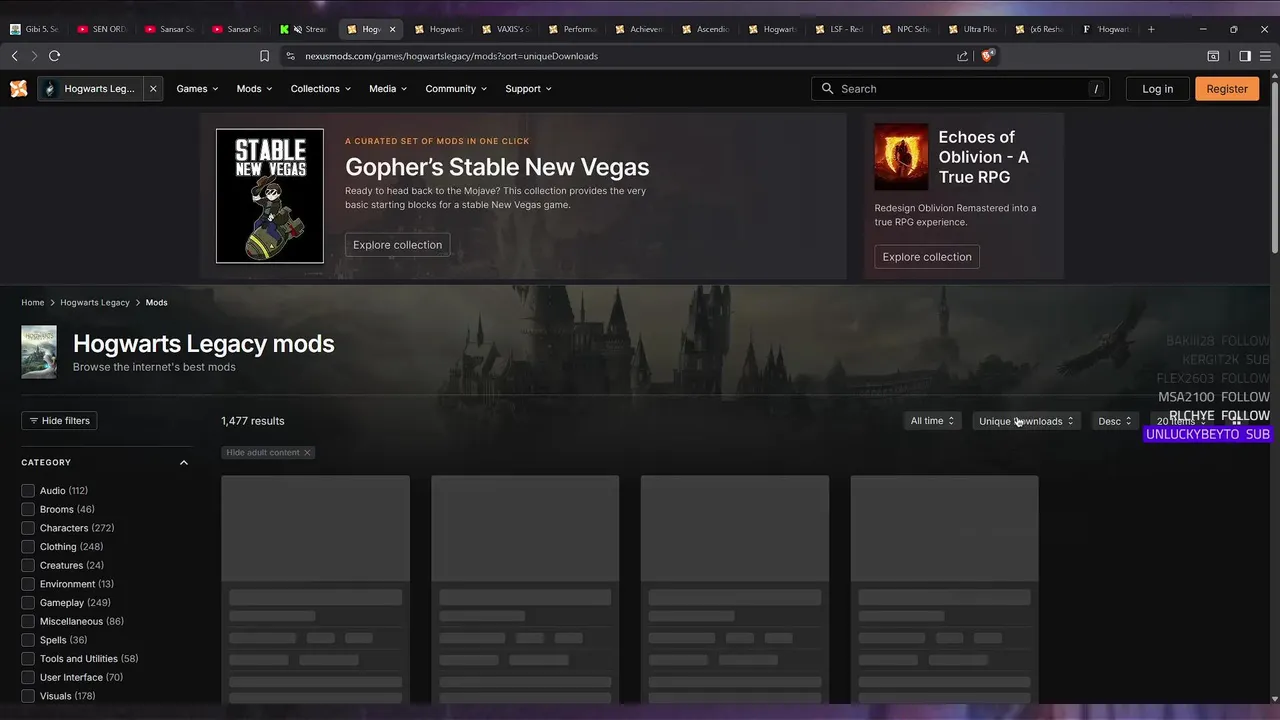Switch to the Streamlabs tab
This screenshot has width=1280, height=720.
305,29
